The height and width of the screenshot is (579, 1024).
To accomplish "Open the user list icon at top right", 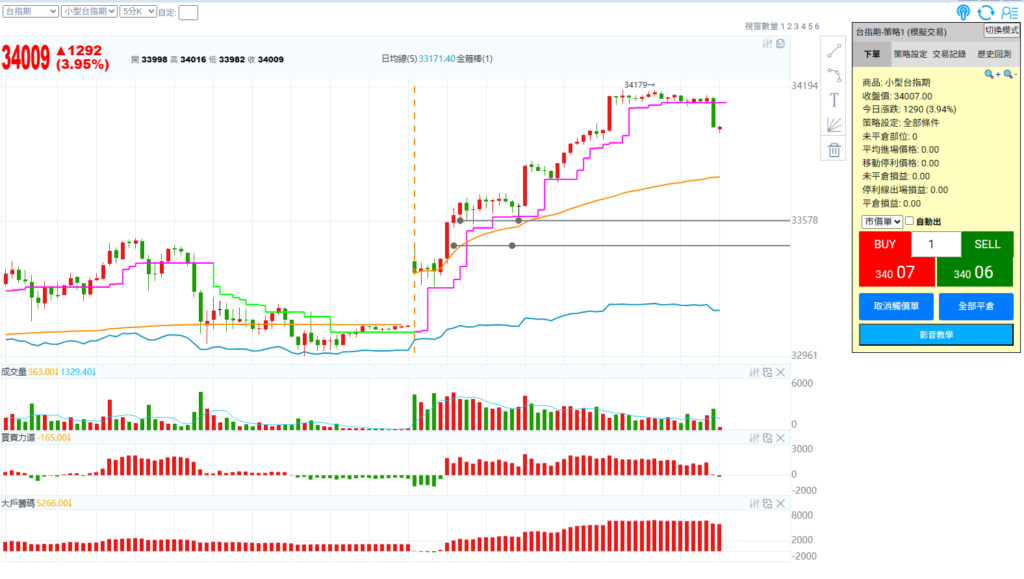I will point(1010,12).
